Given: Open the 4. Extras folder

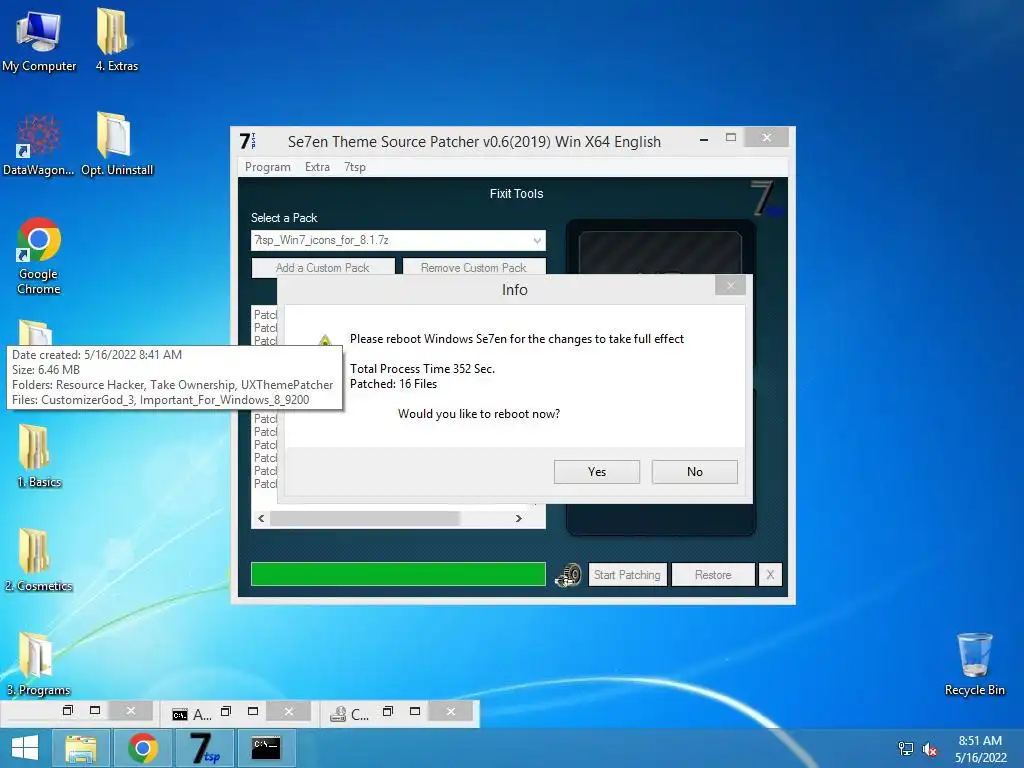Looking at the screenshot, I should pos(116,40).
